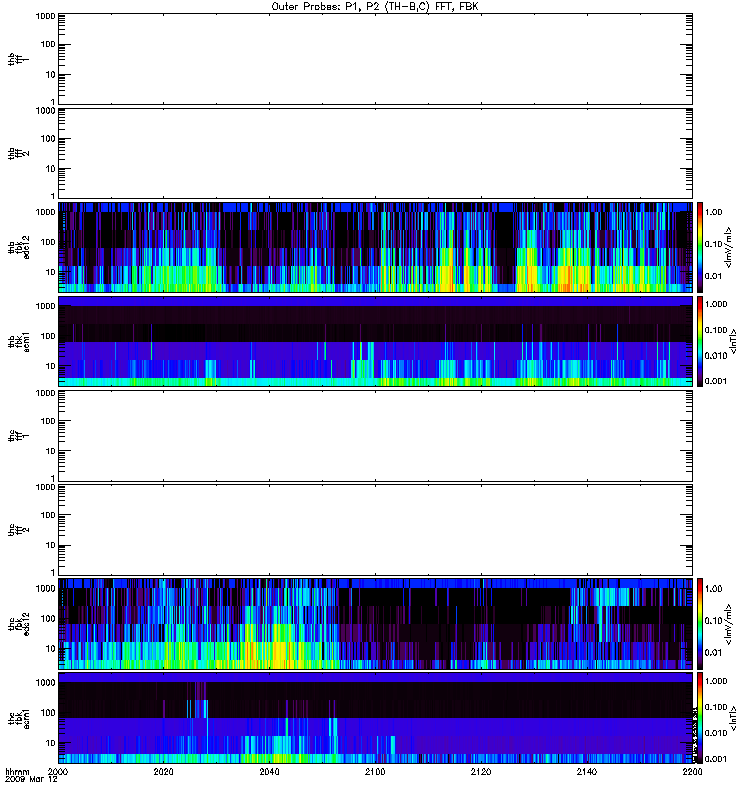The width and height of the screenshot is (750, 800).
Task: Click the thc fbk edc12 spectrogram panel
Action: click(x=375, y=623)
